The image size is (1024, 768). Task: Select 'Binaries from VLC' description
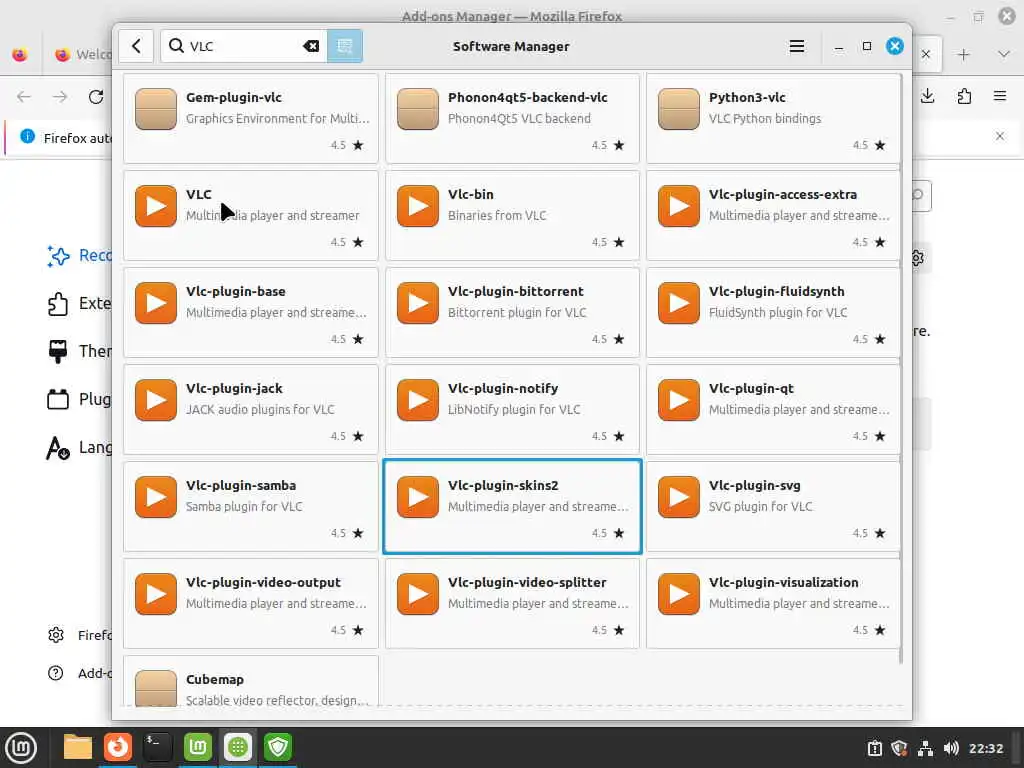pyautogui.click(x=496, y=216)
